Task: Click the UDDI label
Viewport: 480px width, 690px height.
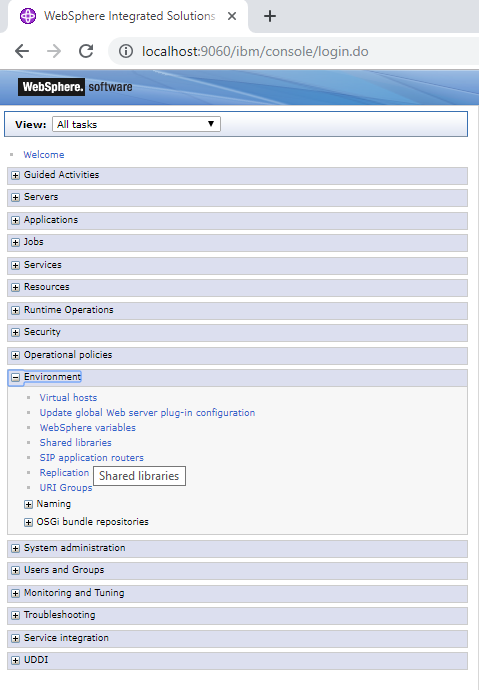Action: coord(36,659)
